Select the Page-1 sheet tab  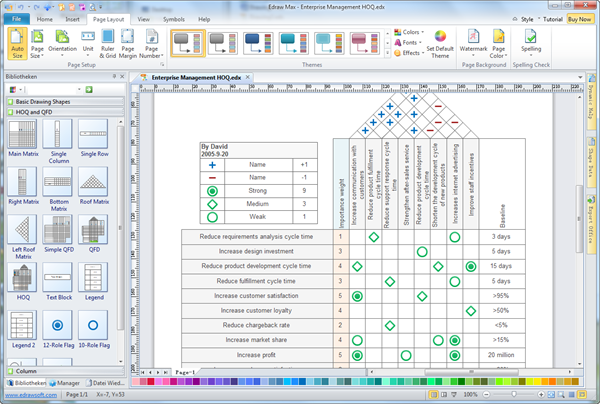point(185,372)
